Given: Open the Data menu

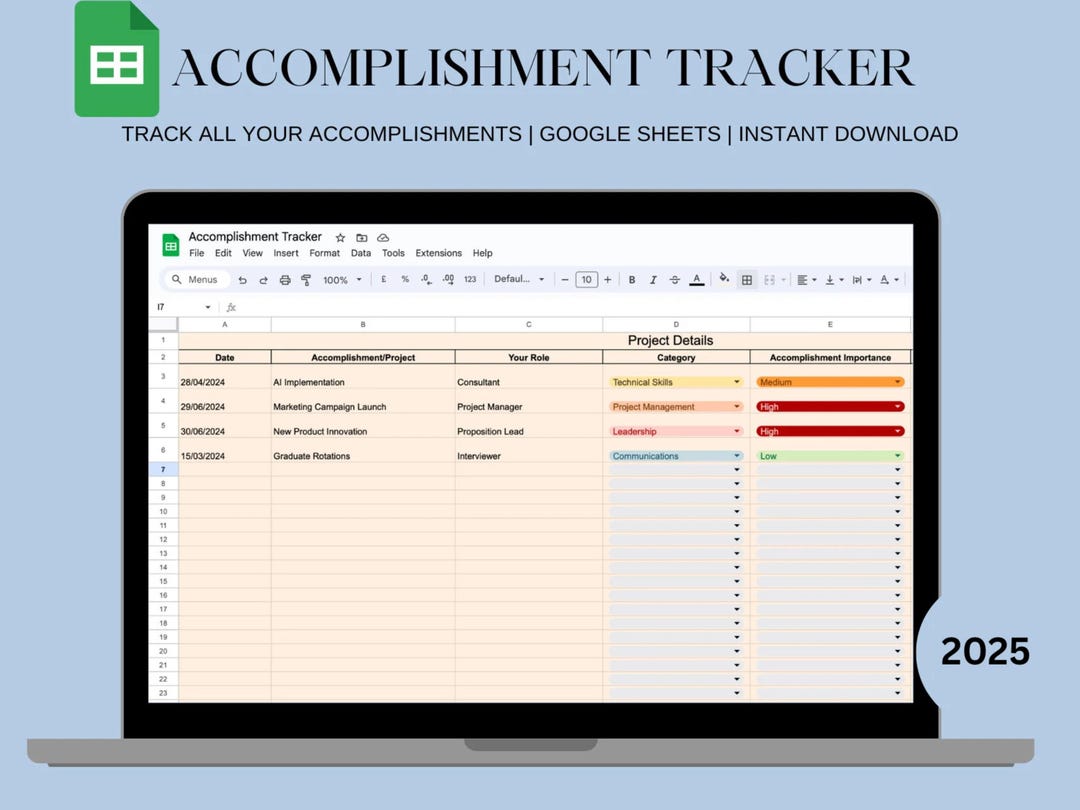Looking at the screenshot, I should click(361, 253).
